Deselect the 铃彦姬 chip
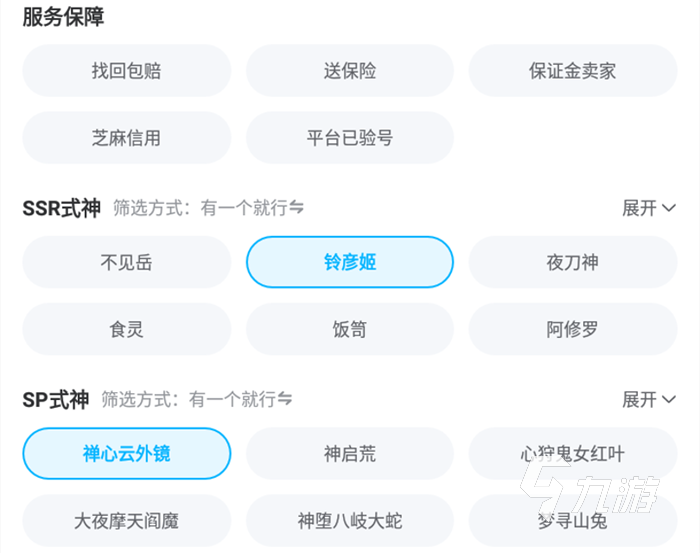This screenshot has height=553, width=700. (349, 263)
